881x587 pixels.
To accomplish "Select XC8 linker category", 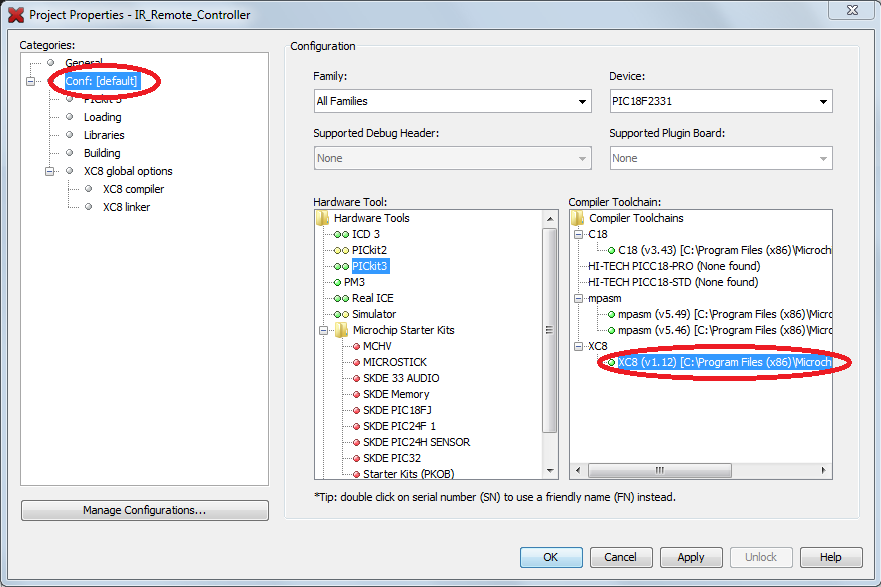I will [126, 207].
